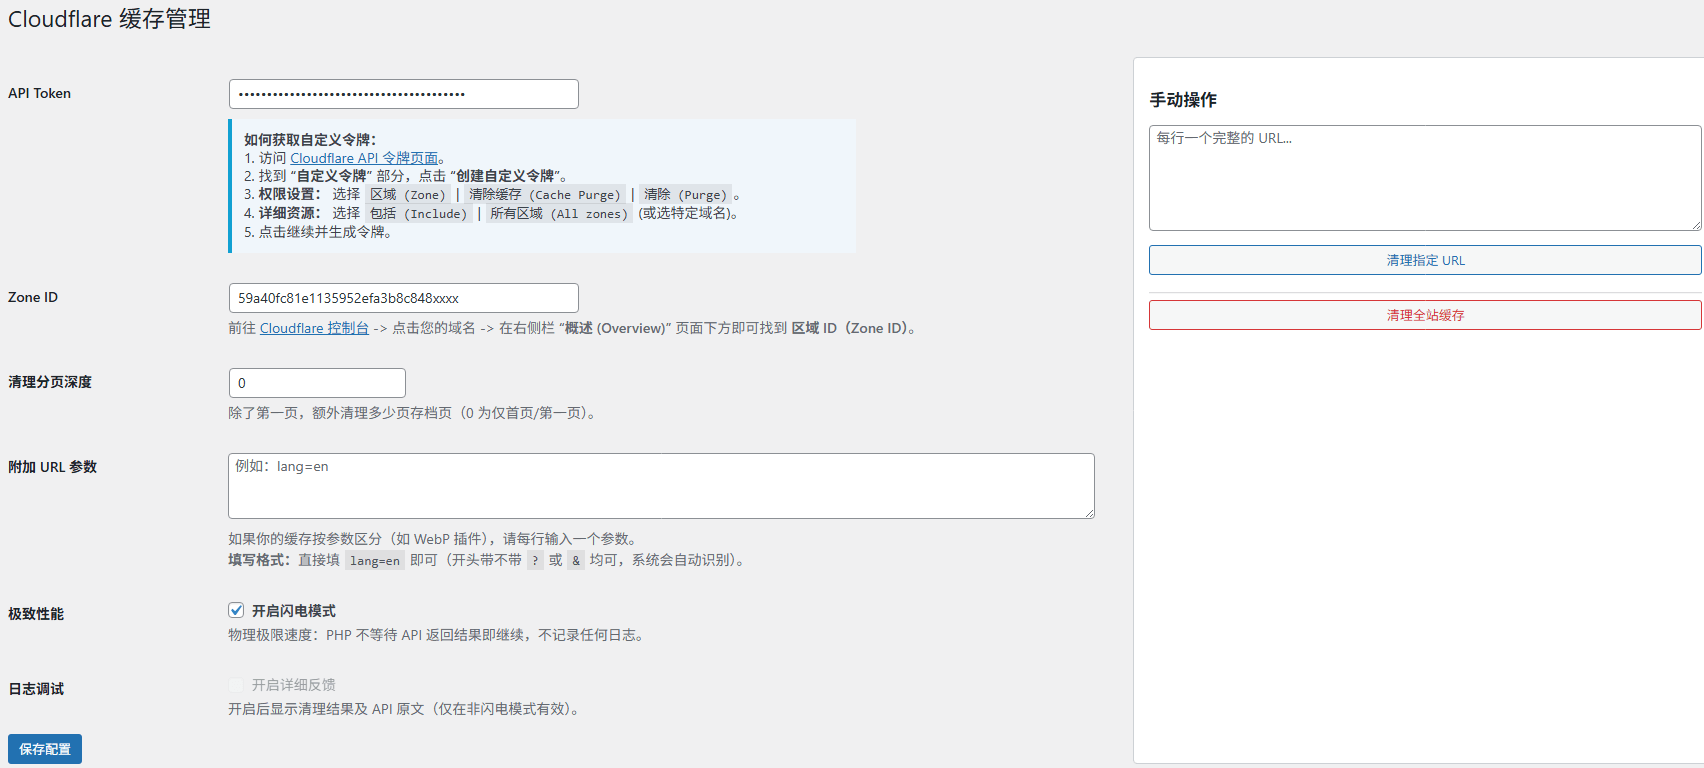
Task: Click the Zone ID label
Action: (x=33, y=297)
